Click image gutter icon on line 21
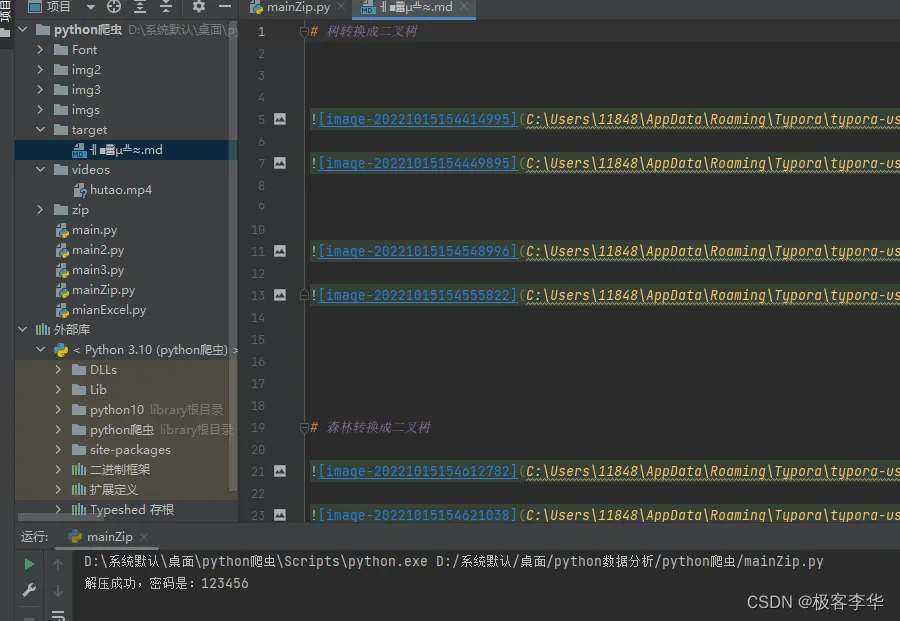Viewport: 900px width, 621px height. tap(280, 471)
